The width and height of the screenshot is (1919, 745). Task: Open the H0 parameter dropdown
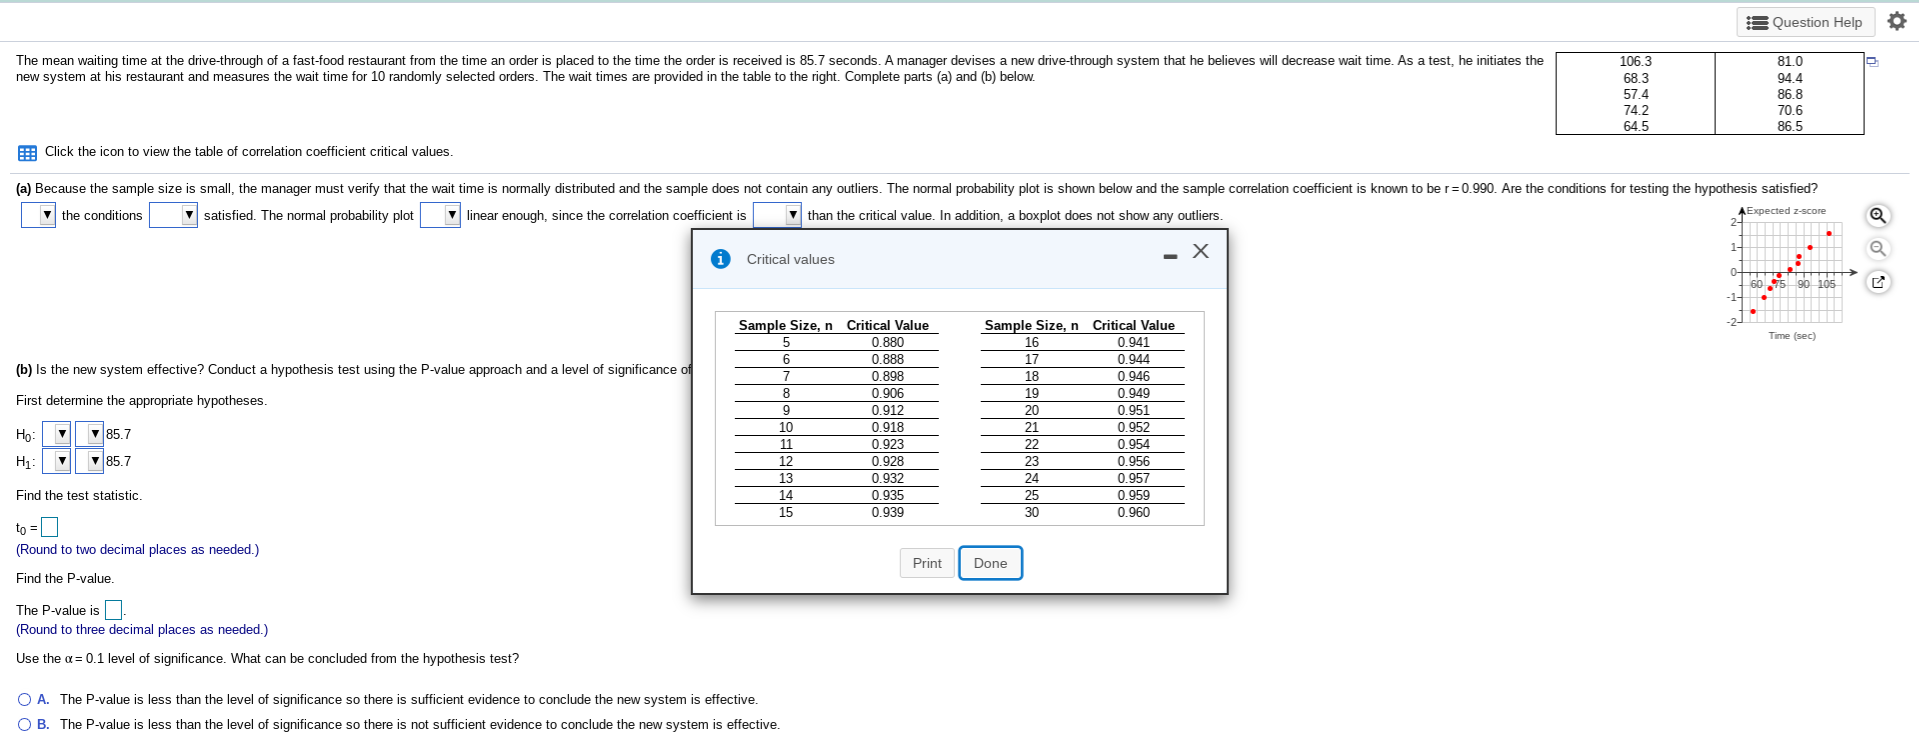(x=56, y=434)
